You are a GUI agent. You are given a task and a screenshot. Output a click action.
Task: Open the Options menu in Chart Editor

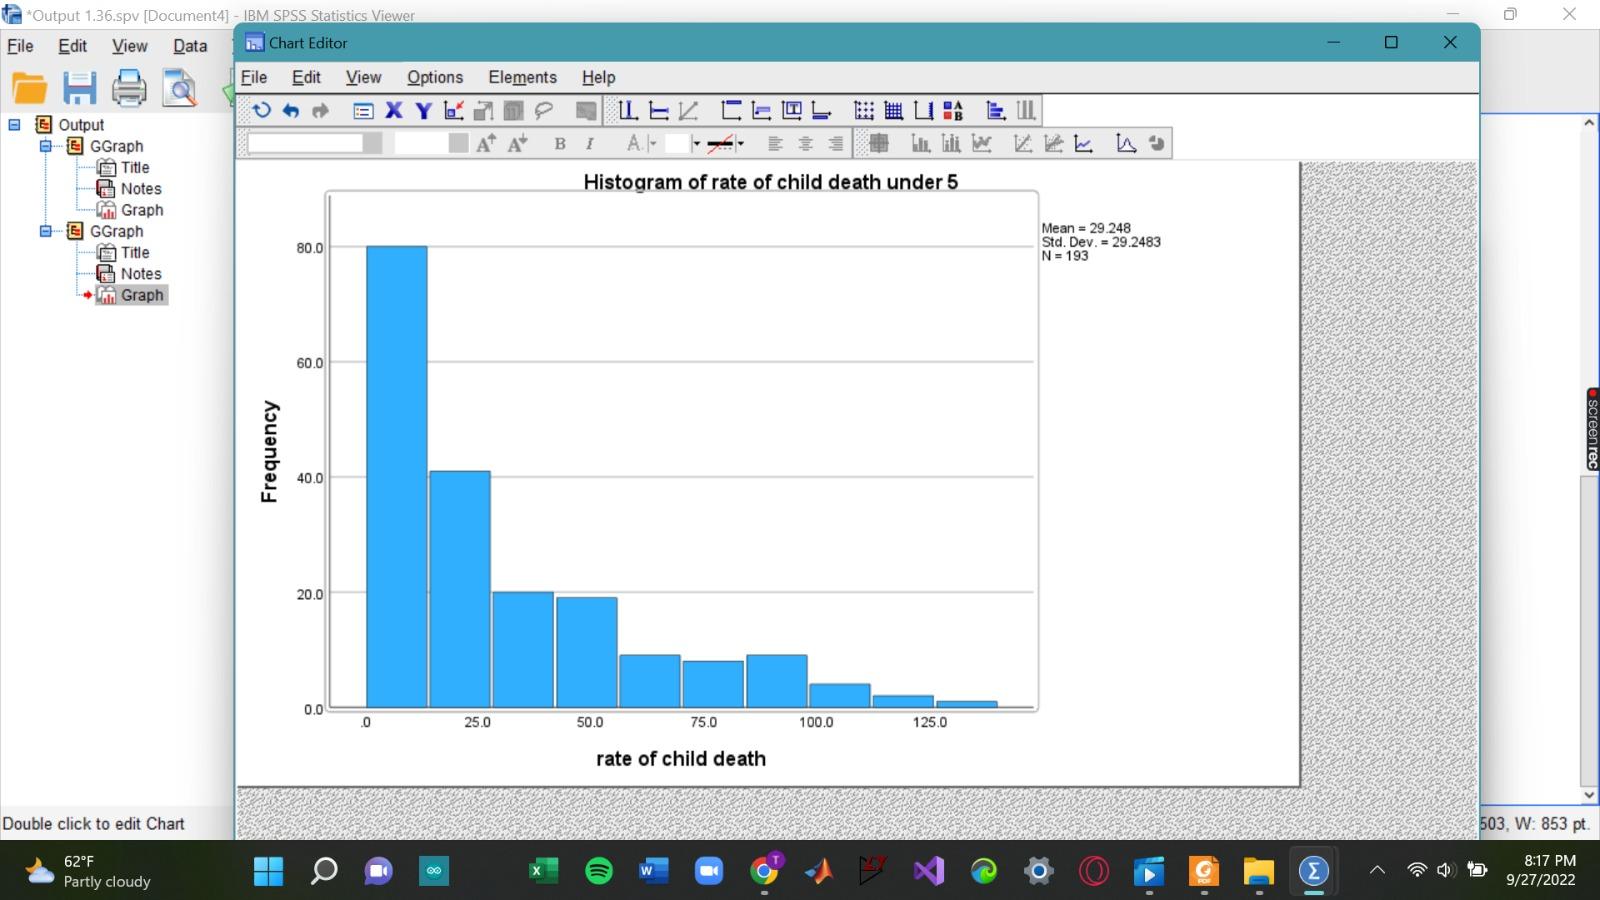(435, 77)
